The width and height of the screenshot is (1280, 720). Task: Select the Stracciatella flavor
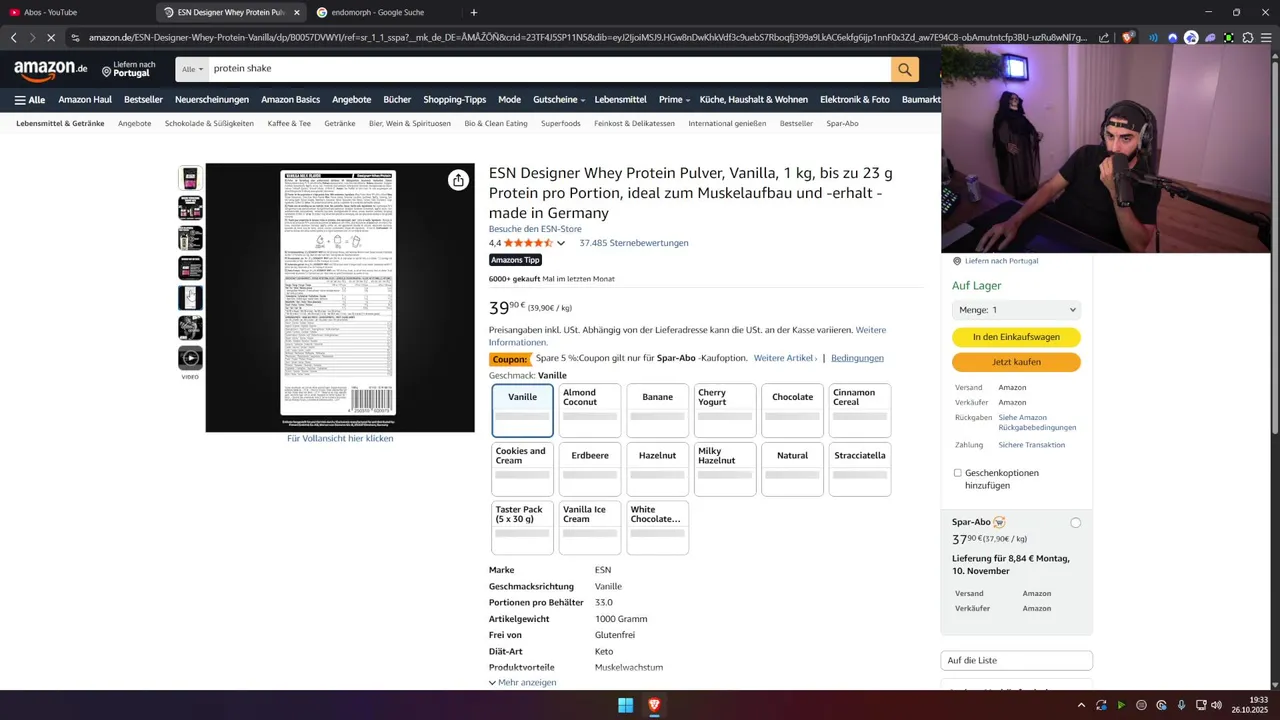click(x=860, y=469)
